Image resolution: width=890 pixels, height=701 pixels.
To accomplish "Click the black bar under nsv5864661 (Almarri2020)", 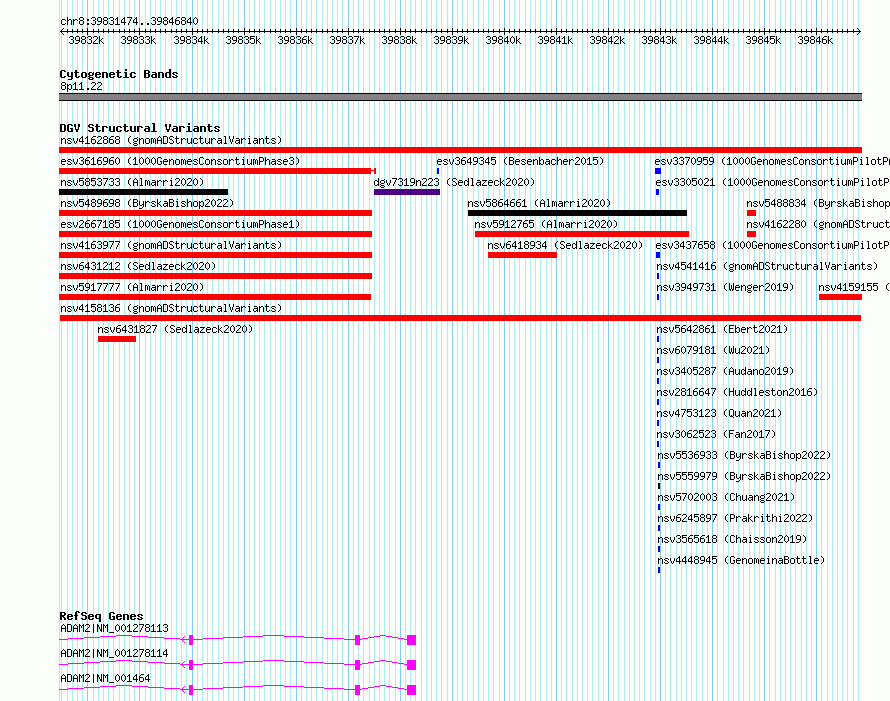I will point(577,213).
